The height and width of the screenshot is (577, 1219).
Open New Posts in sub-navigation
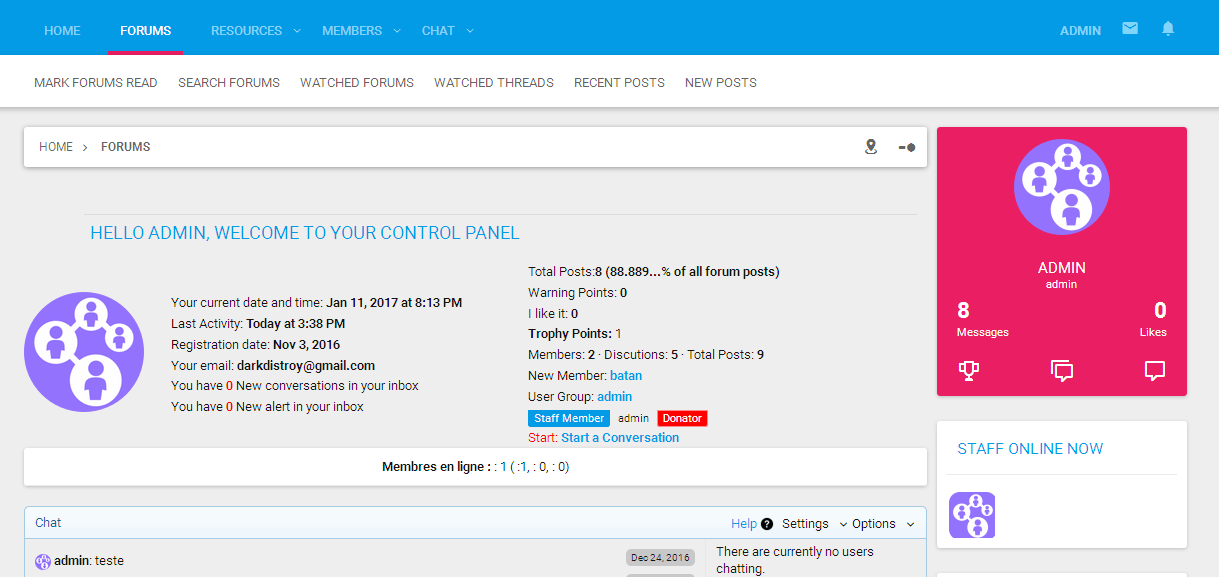tap(720, 83)
